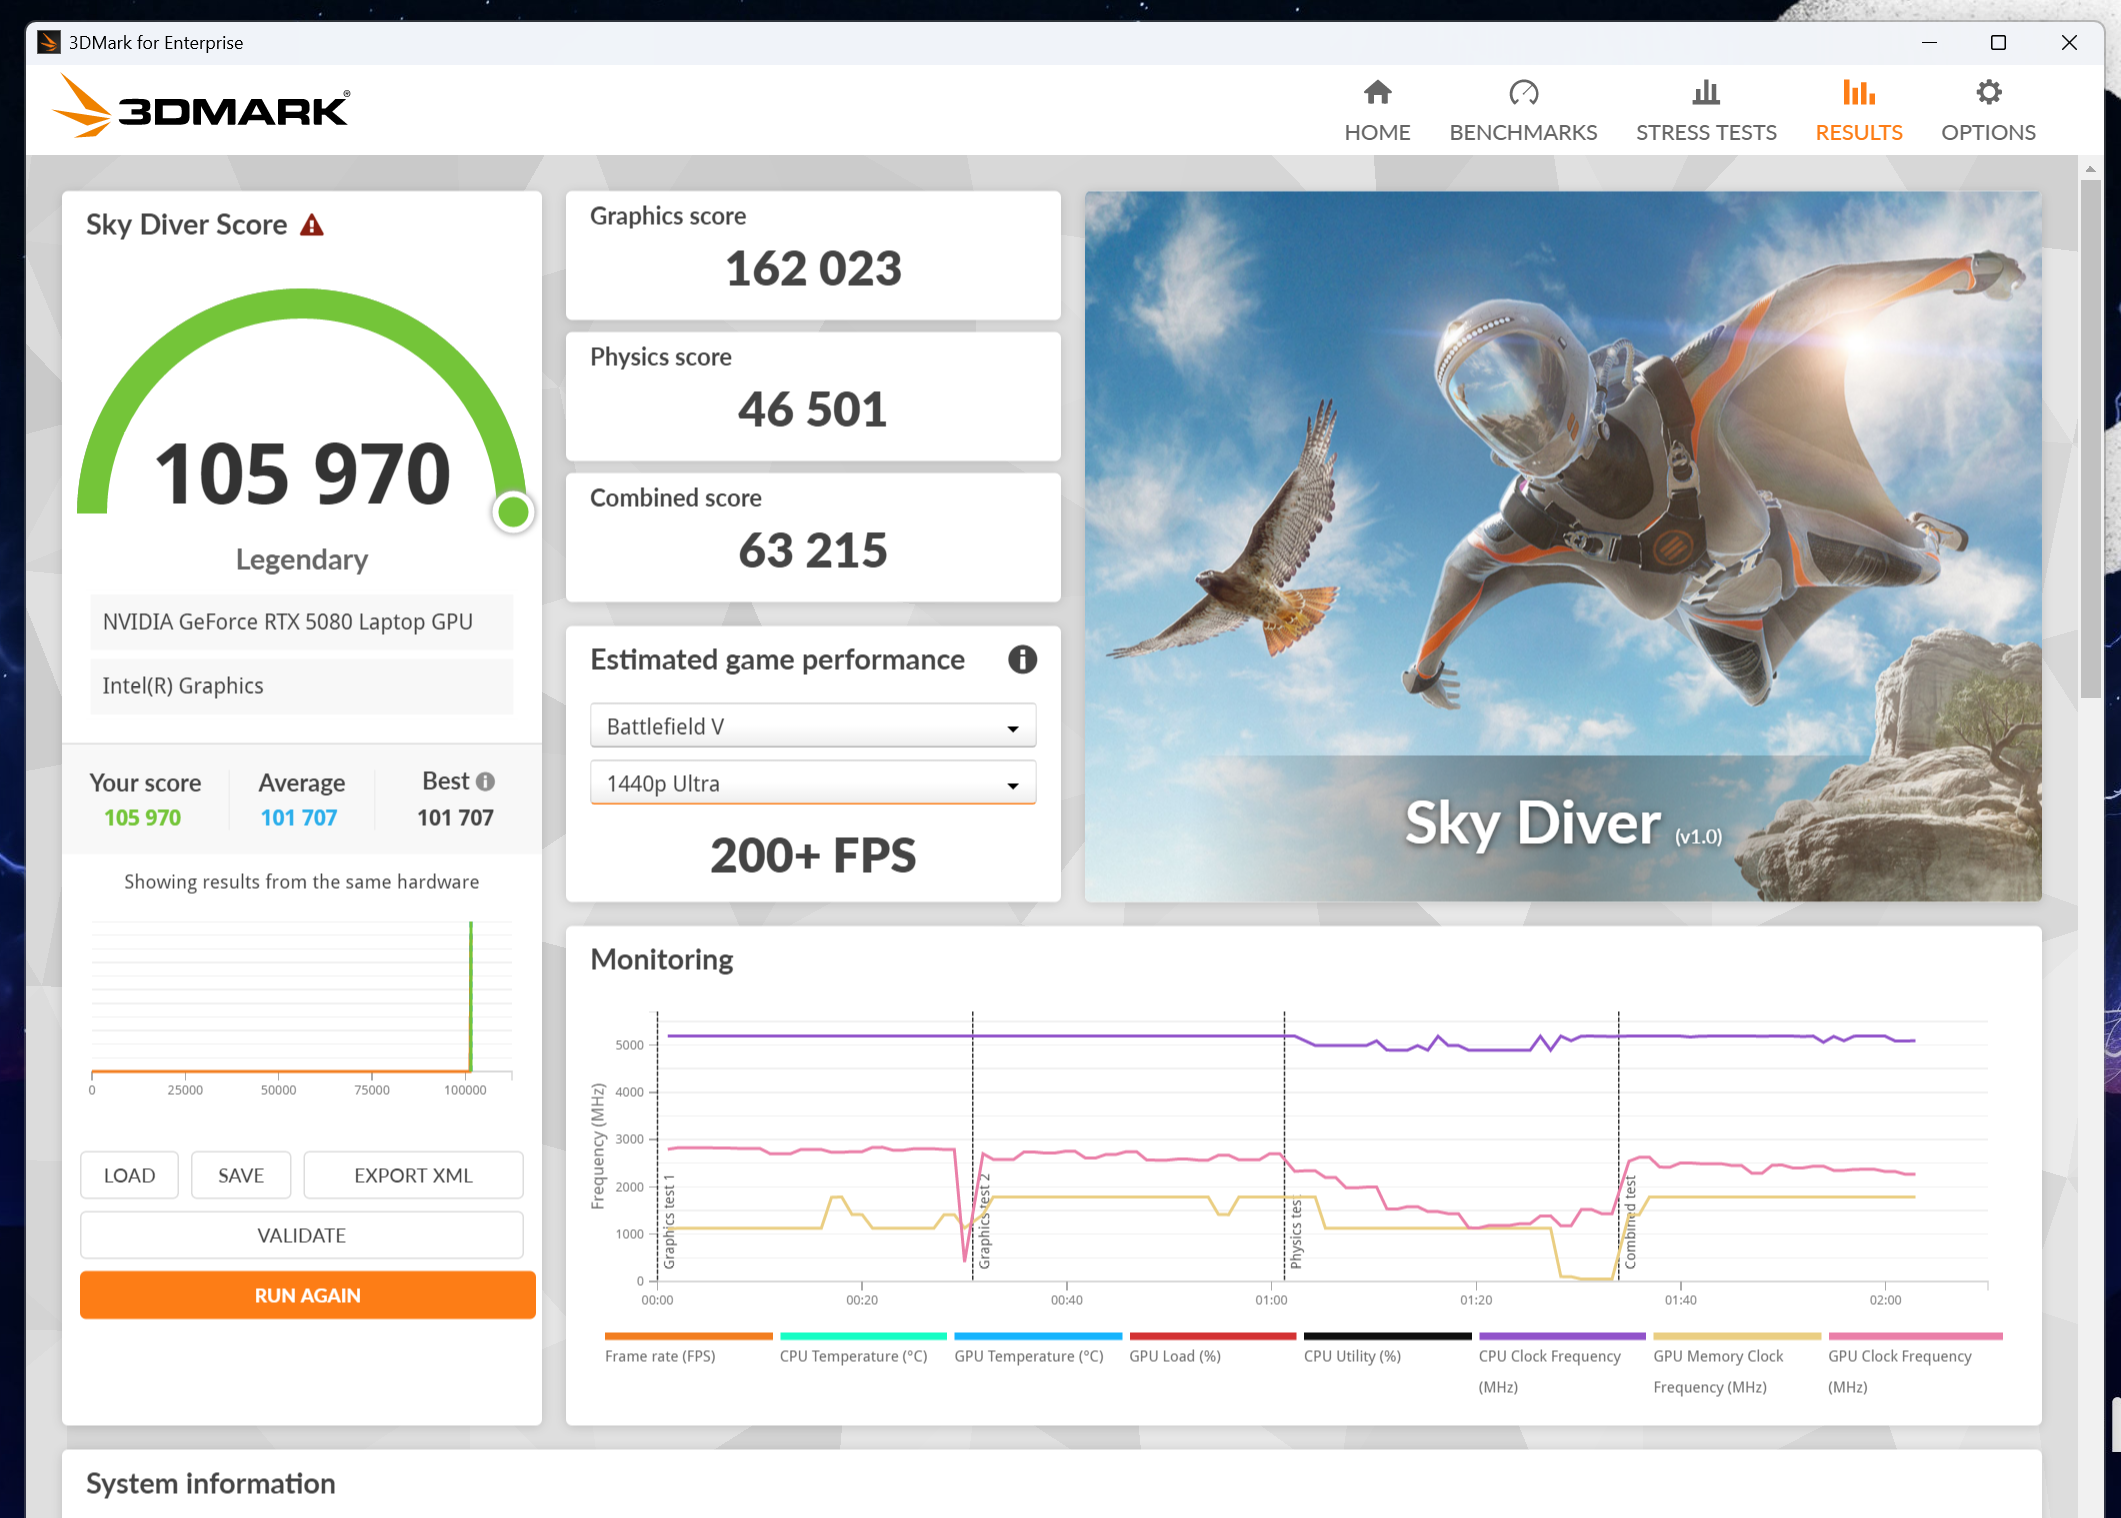Click the Estimated game performance info icon
Image resolution: width=2121 pixels, height=1518 pixels.
click(1022, 659)
